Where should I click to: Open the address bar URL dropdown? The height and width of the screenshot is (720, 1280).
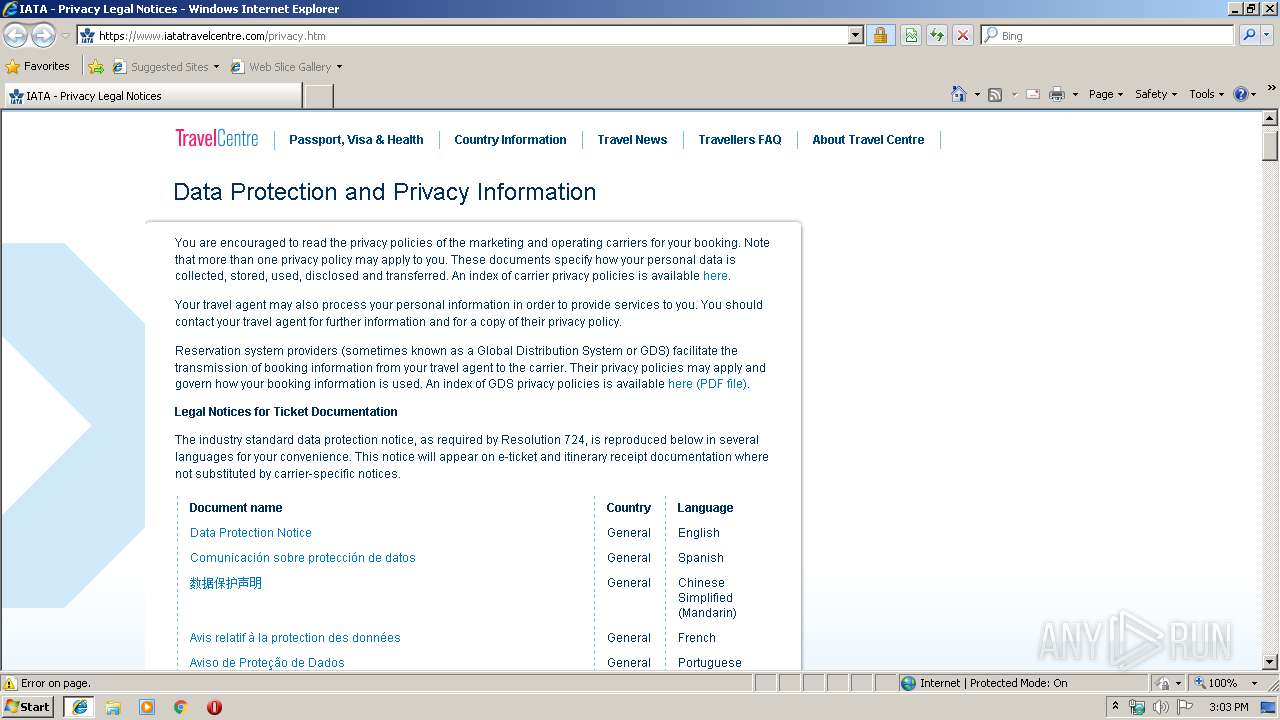pyautogui.click(x=855, y=35)
